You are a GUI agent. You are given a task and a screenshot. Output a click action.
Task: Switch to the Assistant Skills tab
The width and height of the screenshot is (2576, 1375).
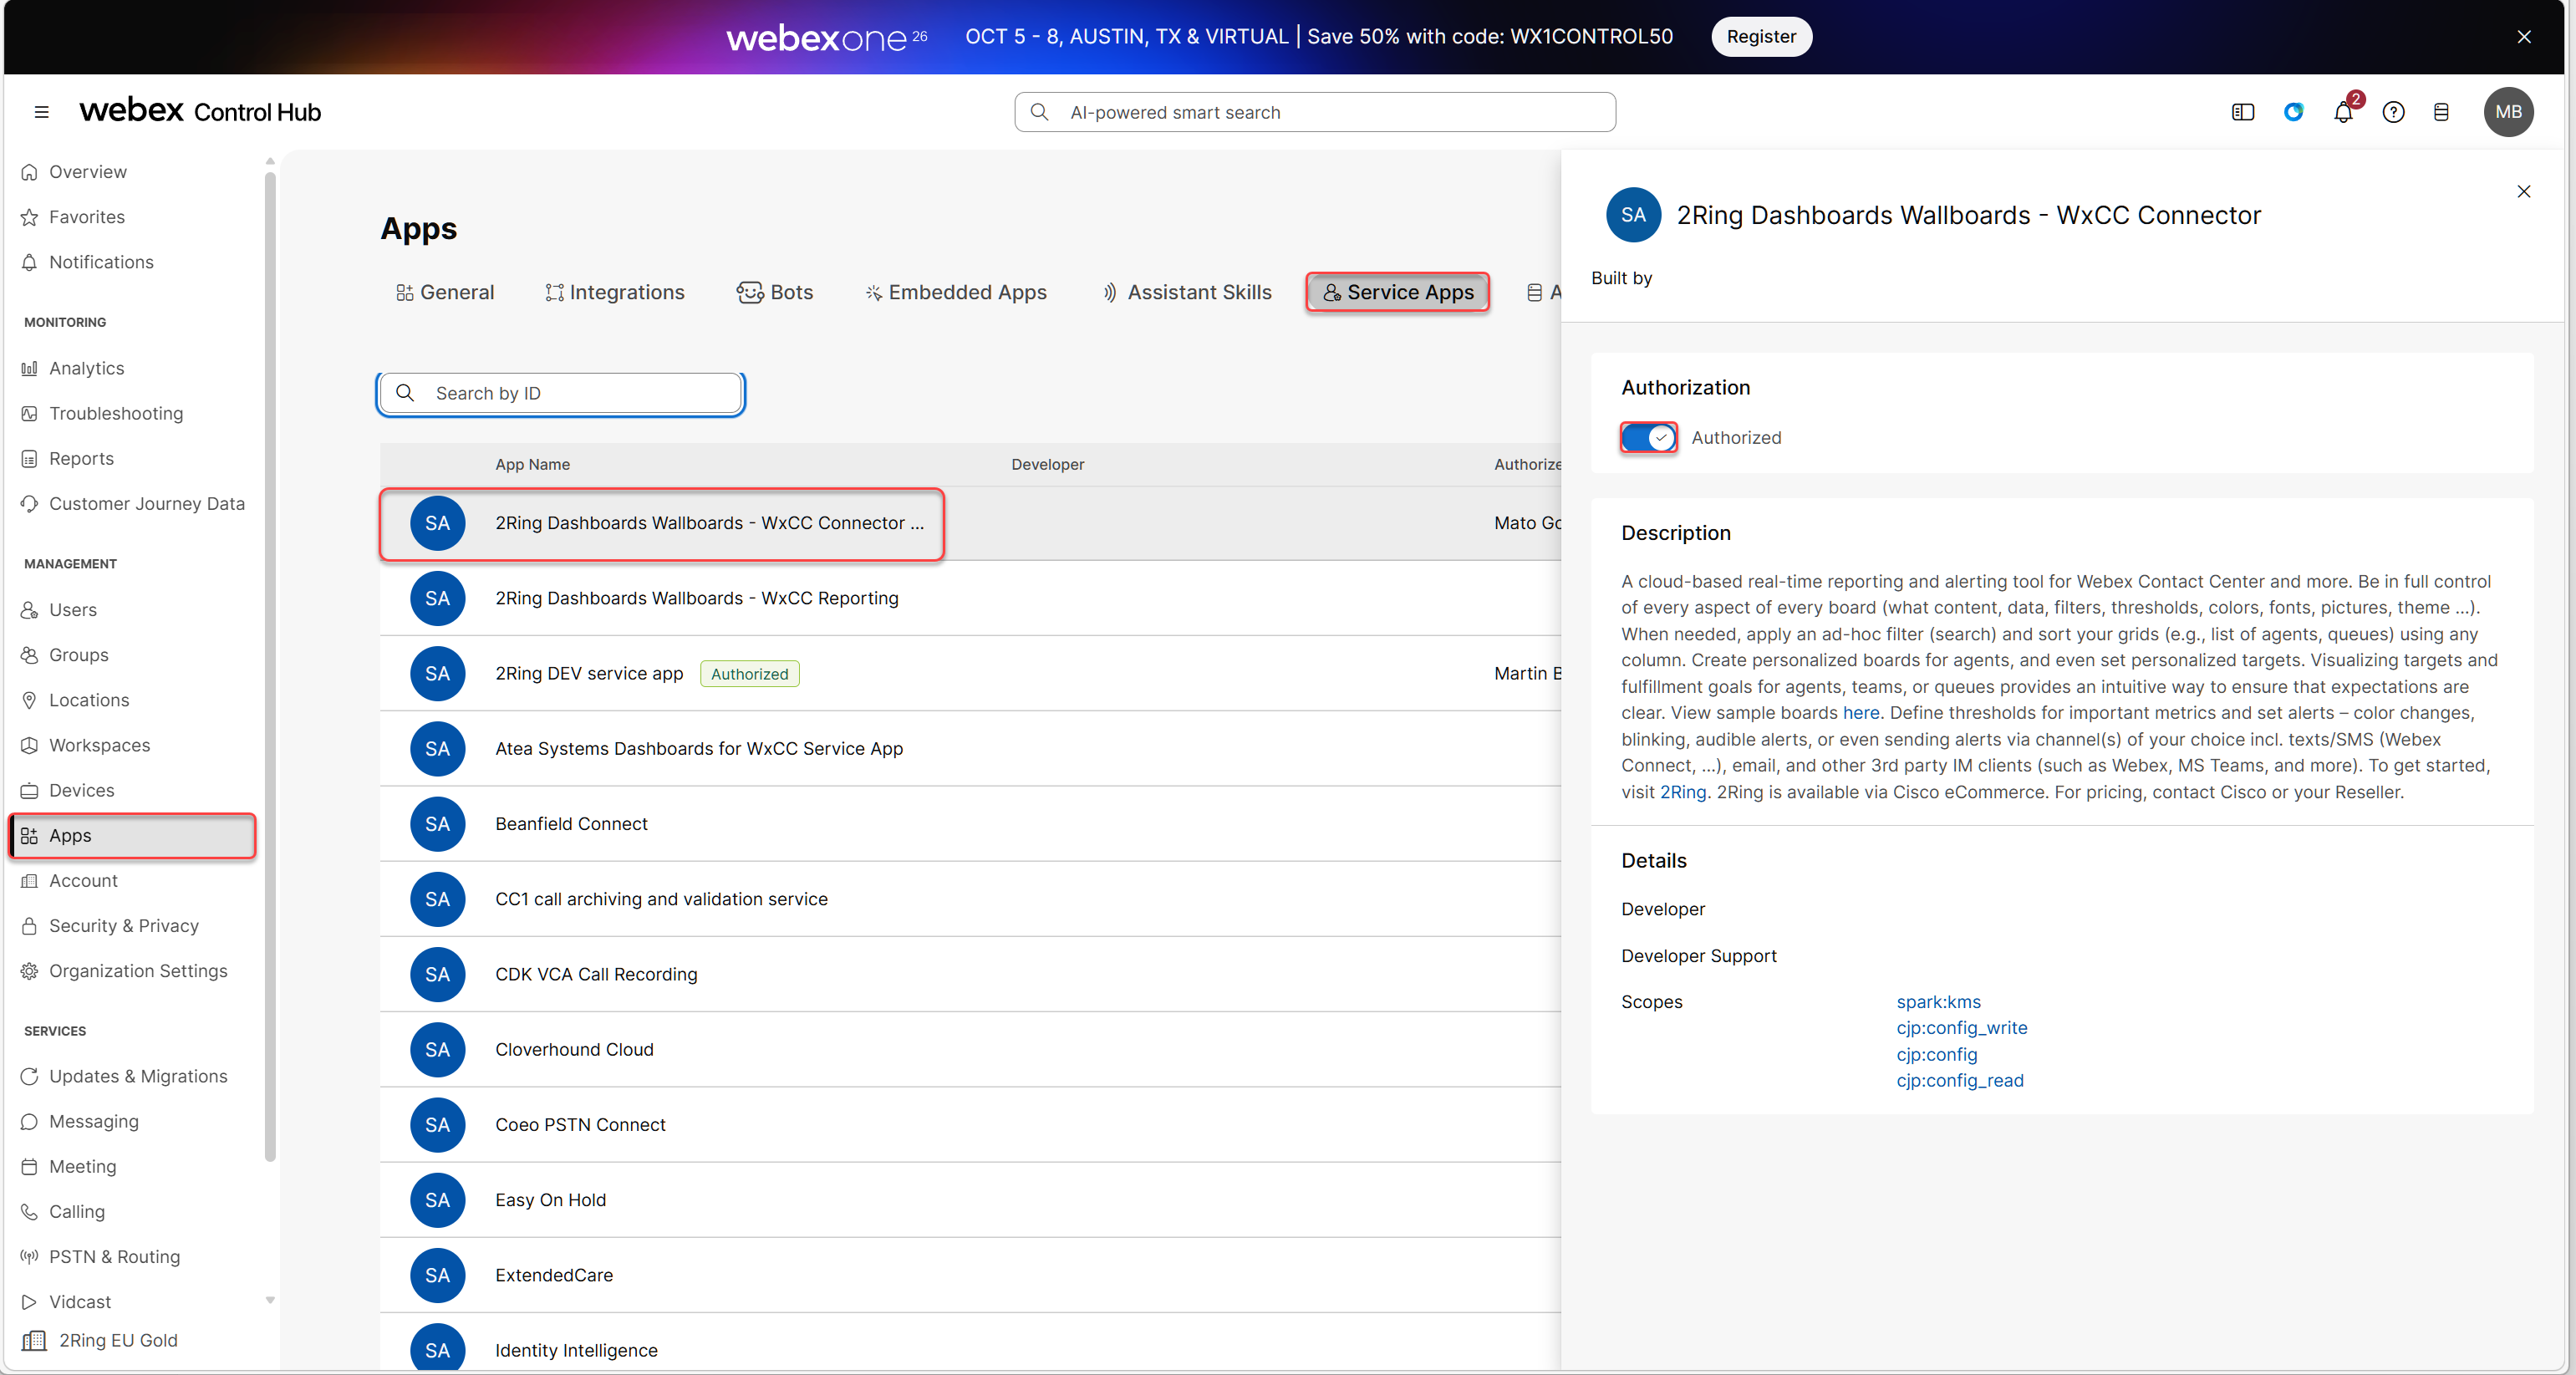pyautogui.click(x=1187, y=292)
